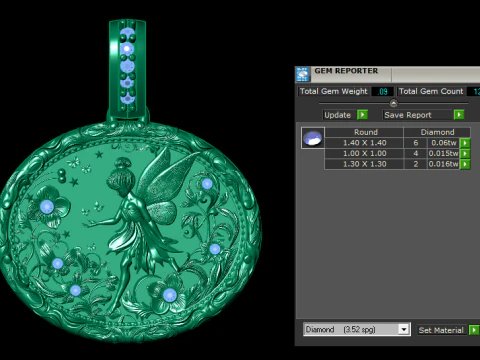Image resolution: width=480 pixels, height=360 pixels.
Task: Click the 'Total Gem Weight' label
Action: 333,91
